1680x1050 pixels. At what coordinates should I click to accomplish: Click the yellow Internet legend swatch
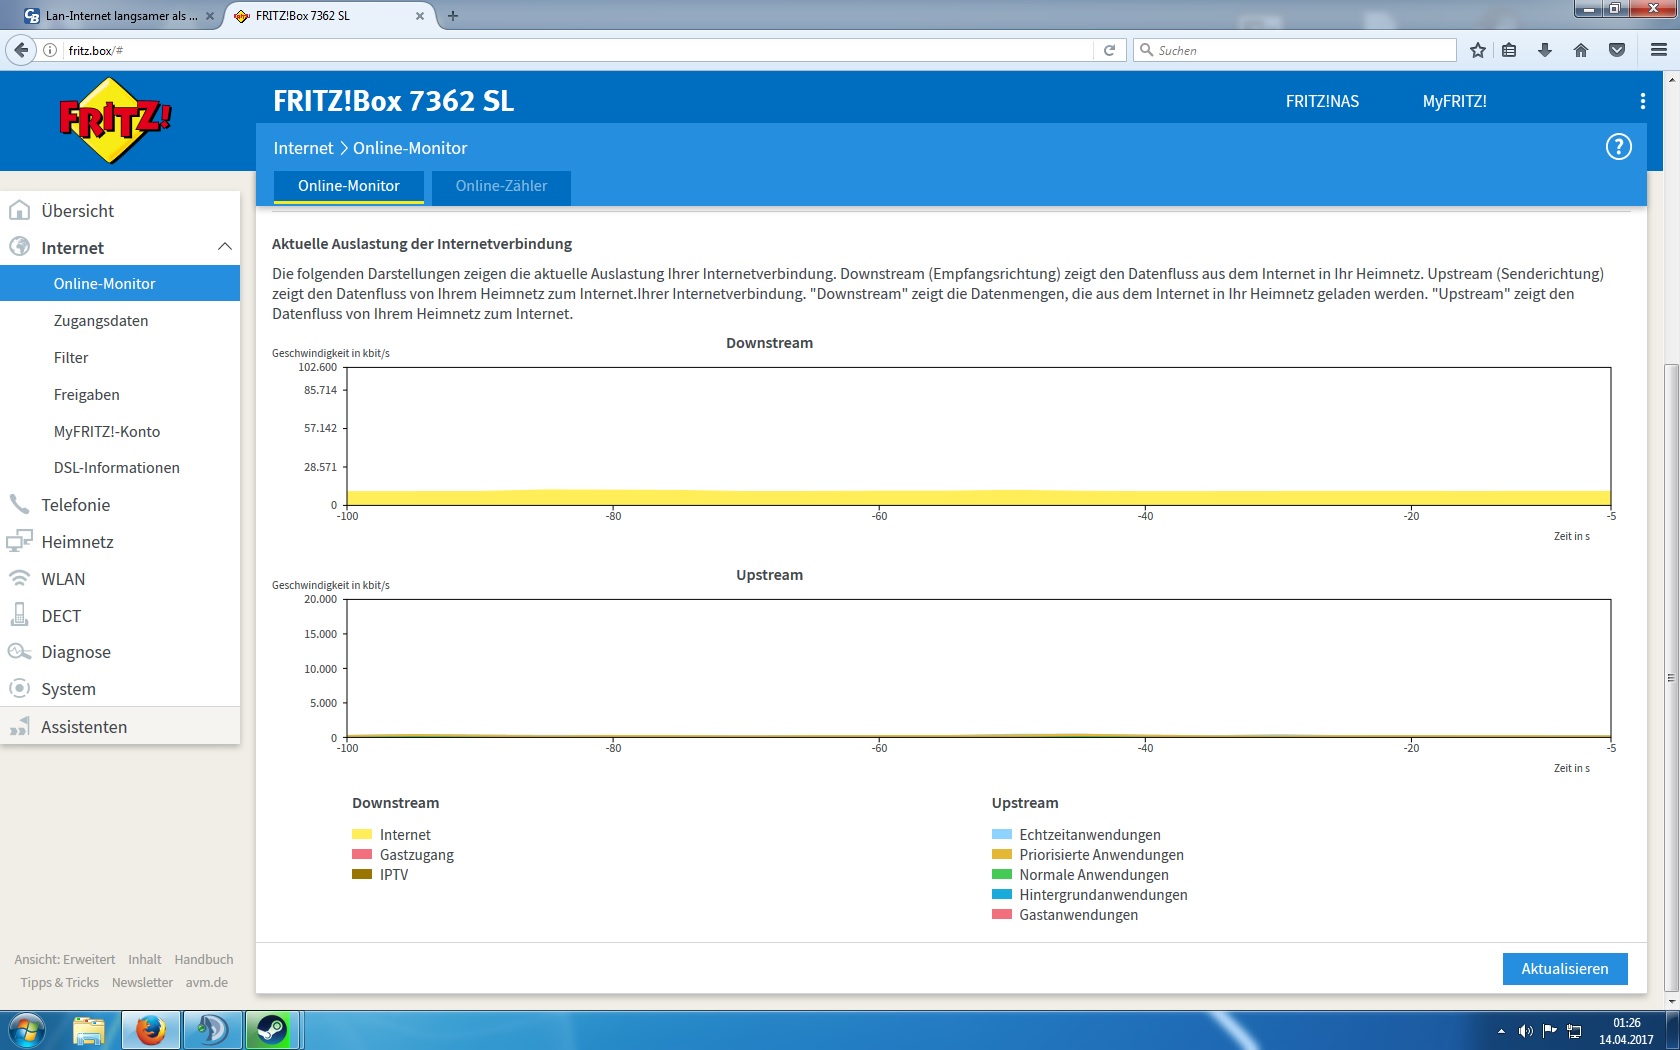coord(362,834)
